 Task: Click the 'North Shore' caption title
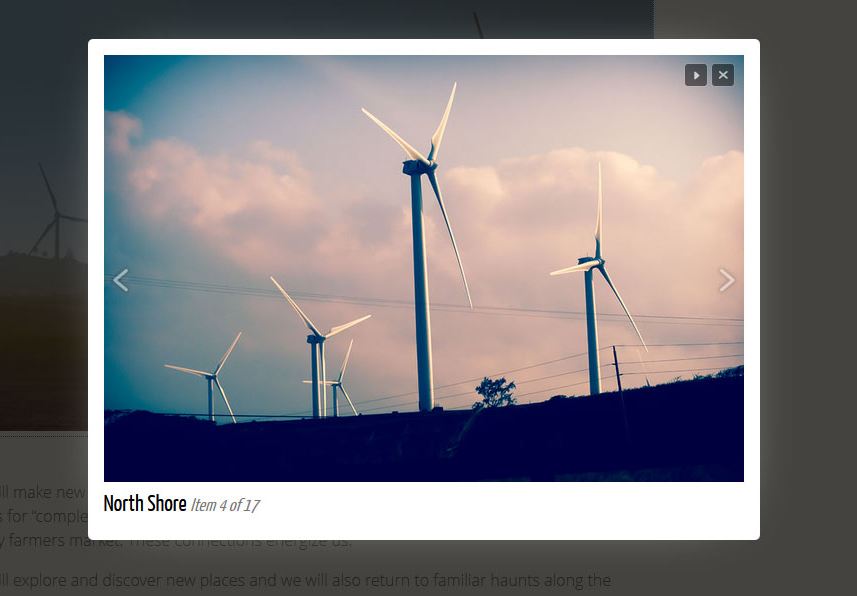click(x=145, y=504)
